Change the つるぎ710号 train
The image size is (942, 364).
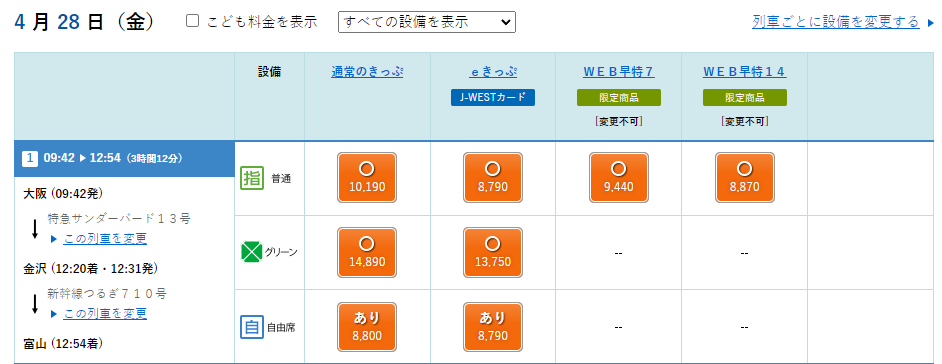pyautogui.click(x=105, y=314)
